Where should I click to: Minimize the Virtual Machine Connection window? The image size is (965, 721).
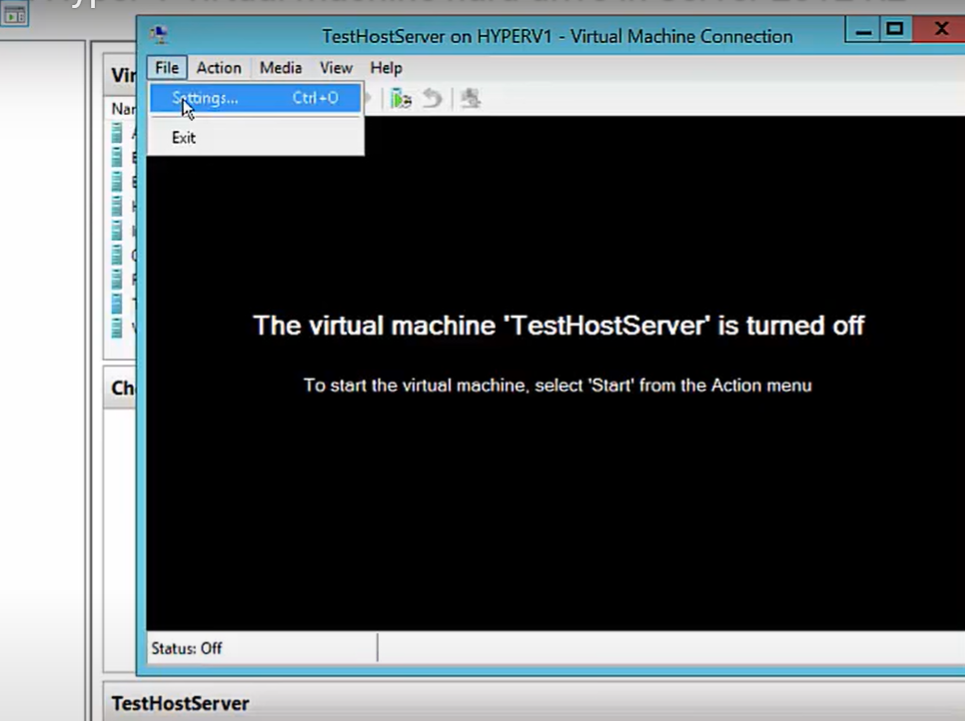click(x=863, y=29)
